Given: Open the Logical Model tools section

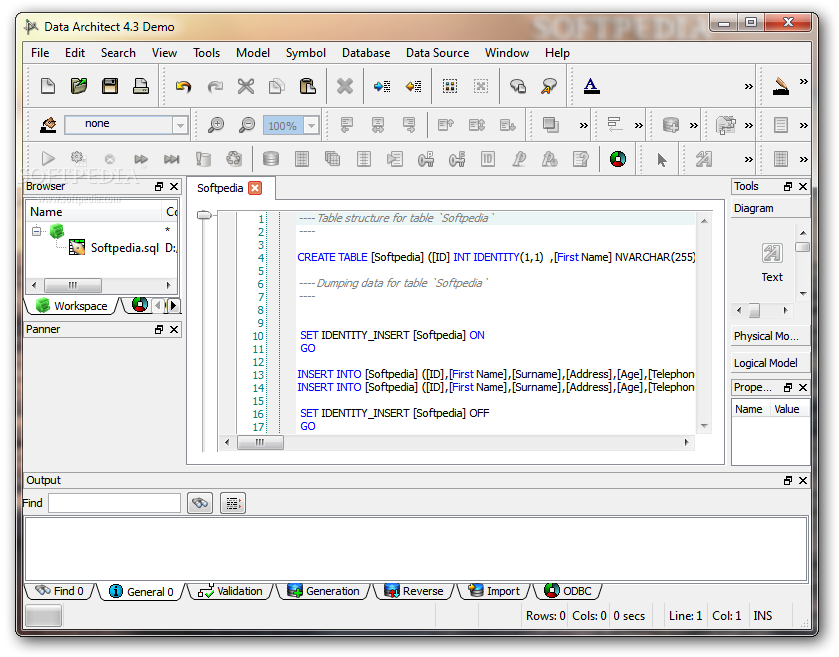Looking at the screenshot, I should (x=769, y=363).
